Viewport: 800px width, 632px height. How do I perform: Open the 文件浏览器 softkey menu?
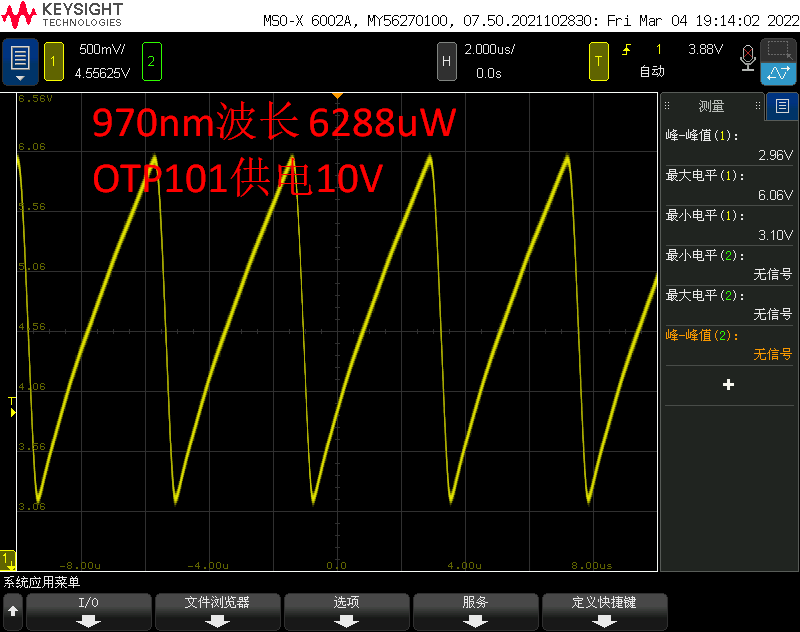(218, 612)
